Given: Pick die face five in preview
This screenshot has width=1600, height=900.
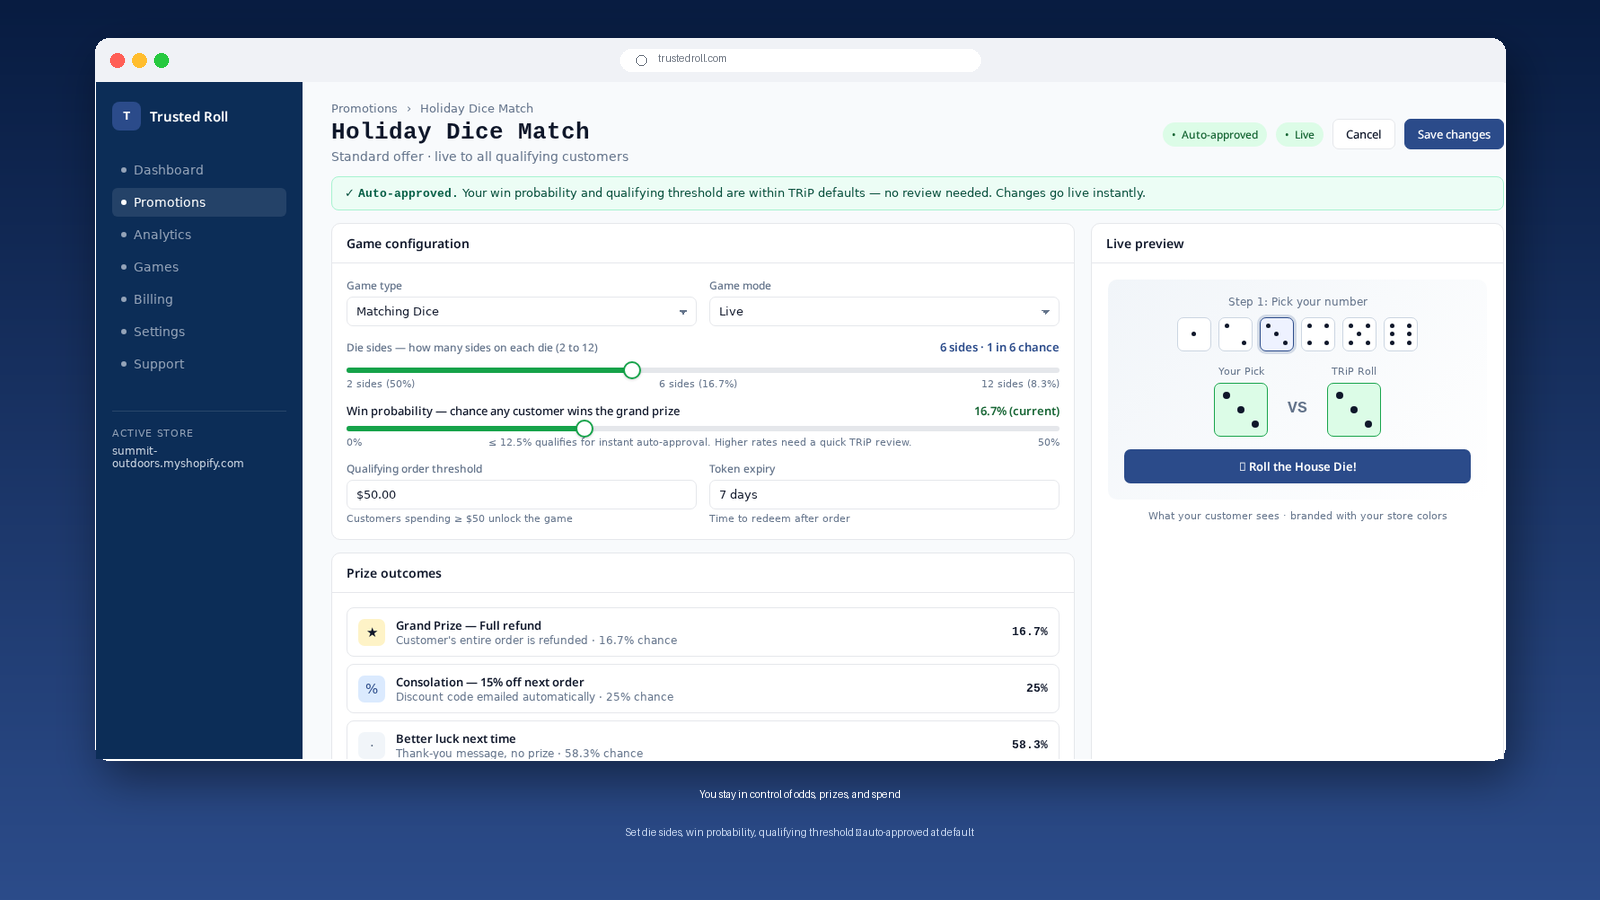Looking at the screenshot, I should tap(1359, 334).
